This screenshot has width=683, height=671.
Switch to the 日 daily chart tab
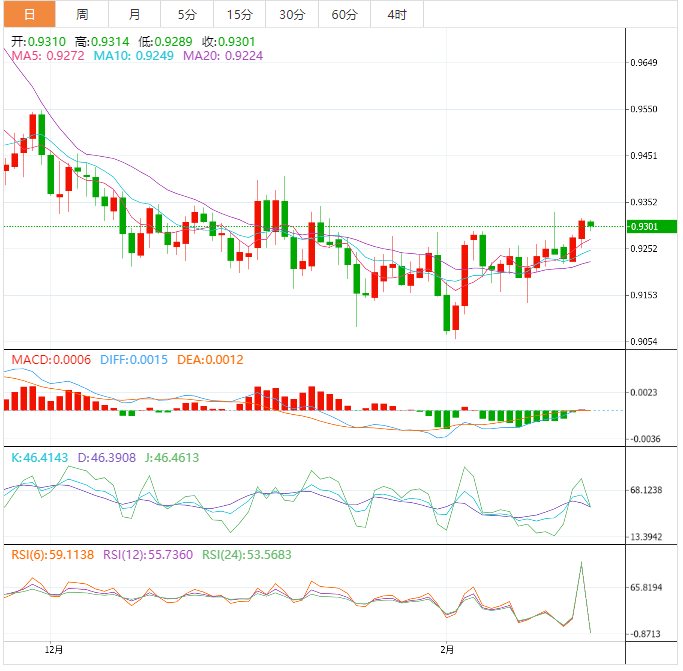tap(29, 14)
